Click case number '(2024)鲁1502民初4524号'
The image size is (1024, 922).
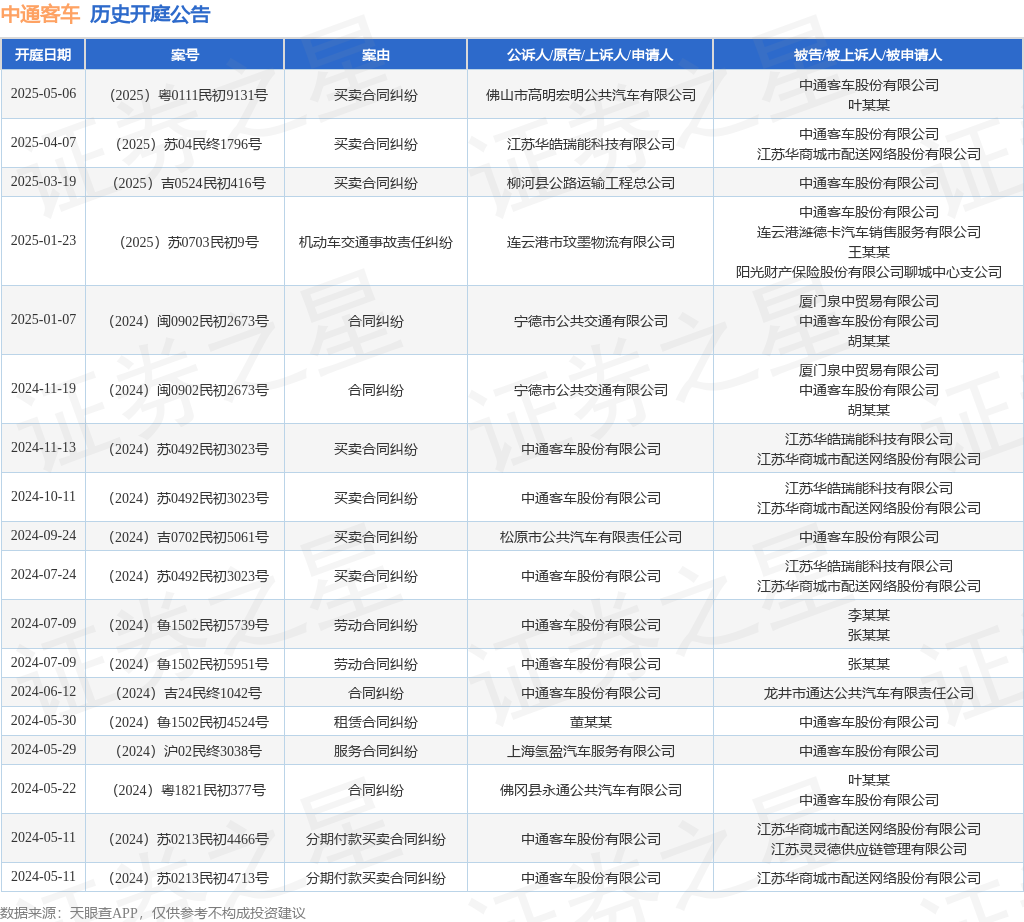188,722
